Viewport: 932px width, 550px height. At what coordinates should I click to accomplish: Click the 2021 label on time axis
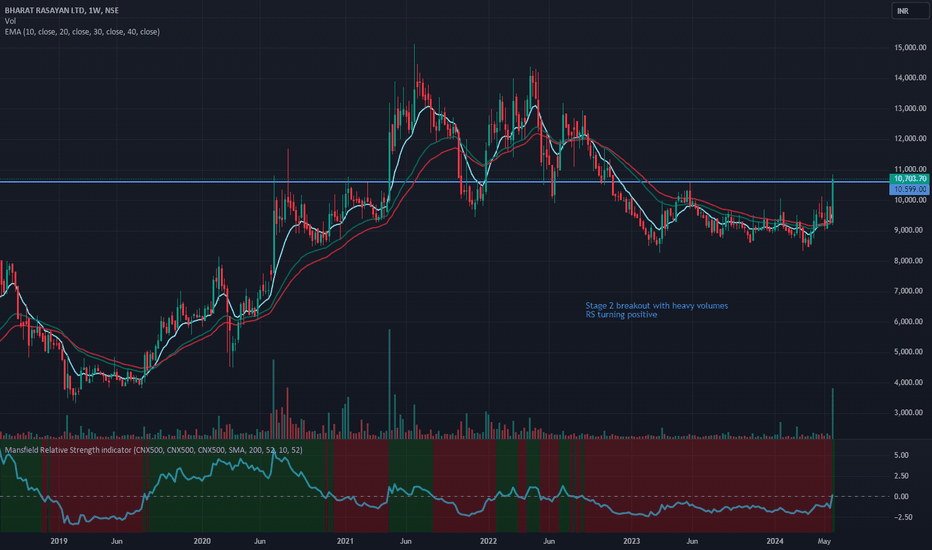pyautogui.click(x=345, y=541)
